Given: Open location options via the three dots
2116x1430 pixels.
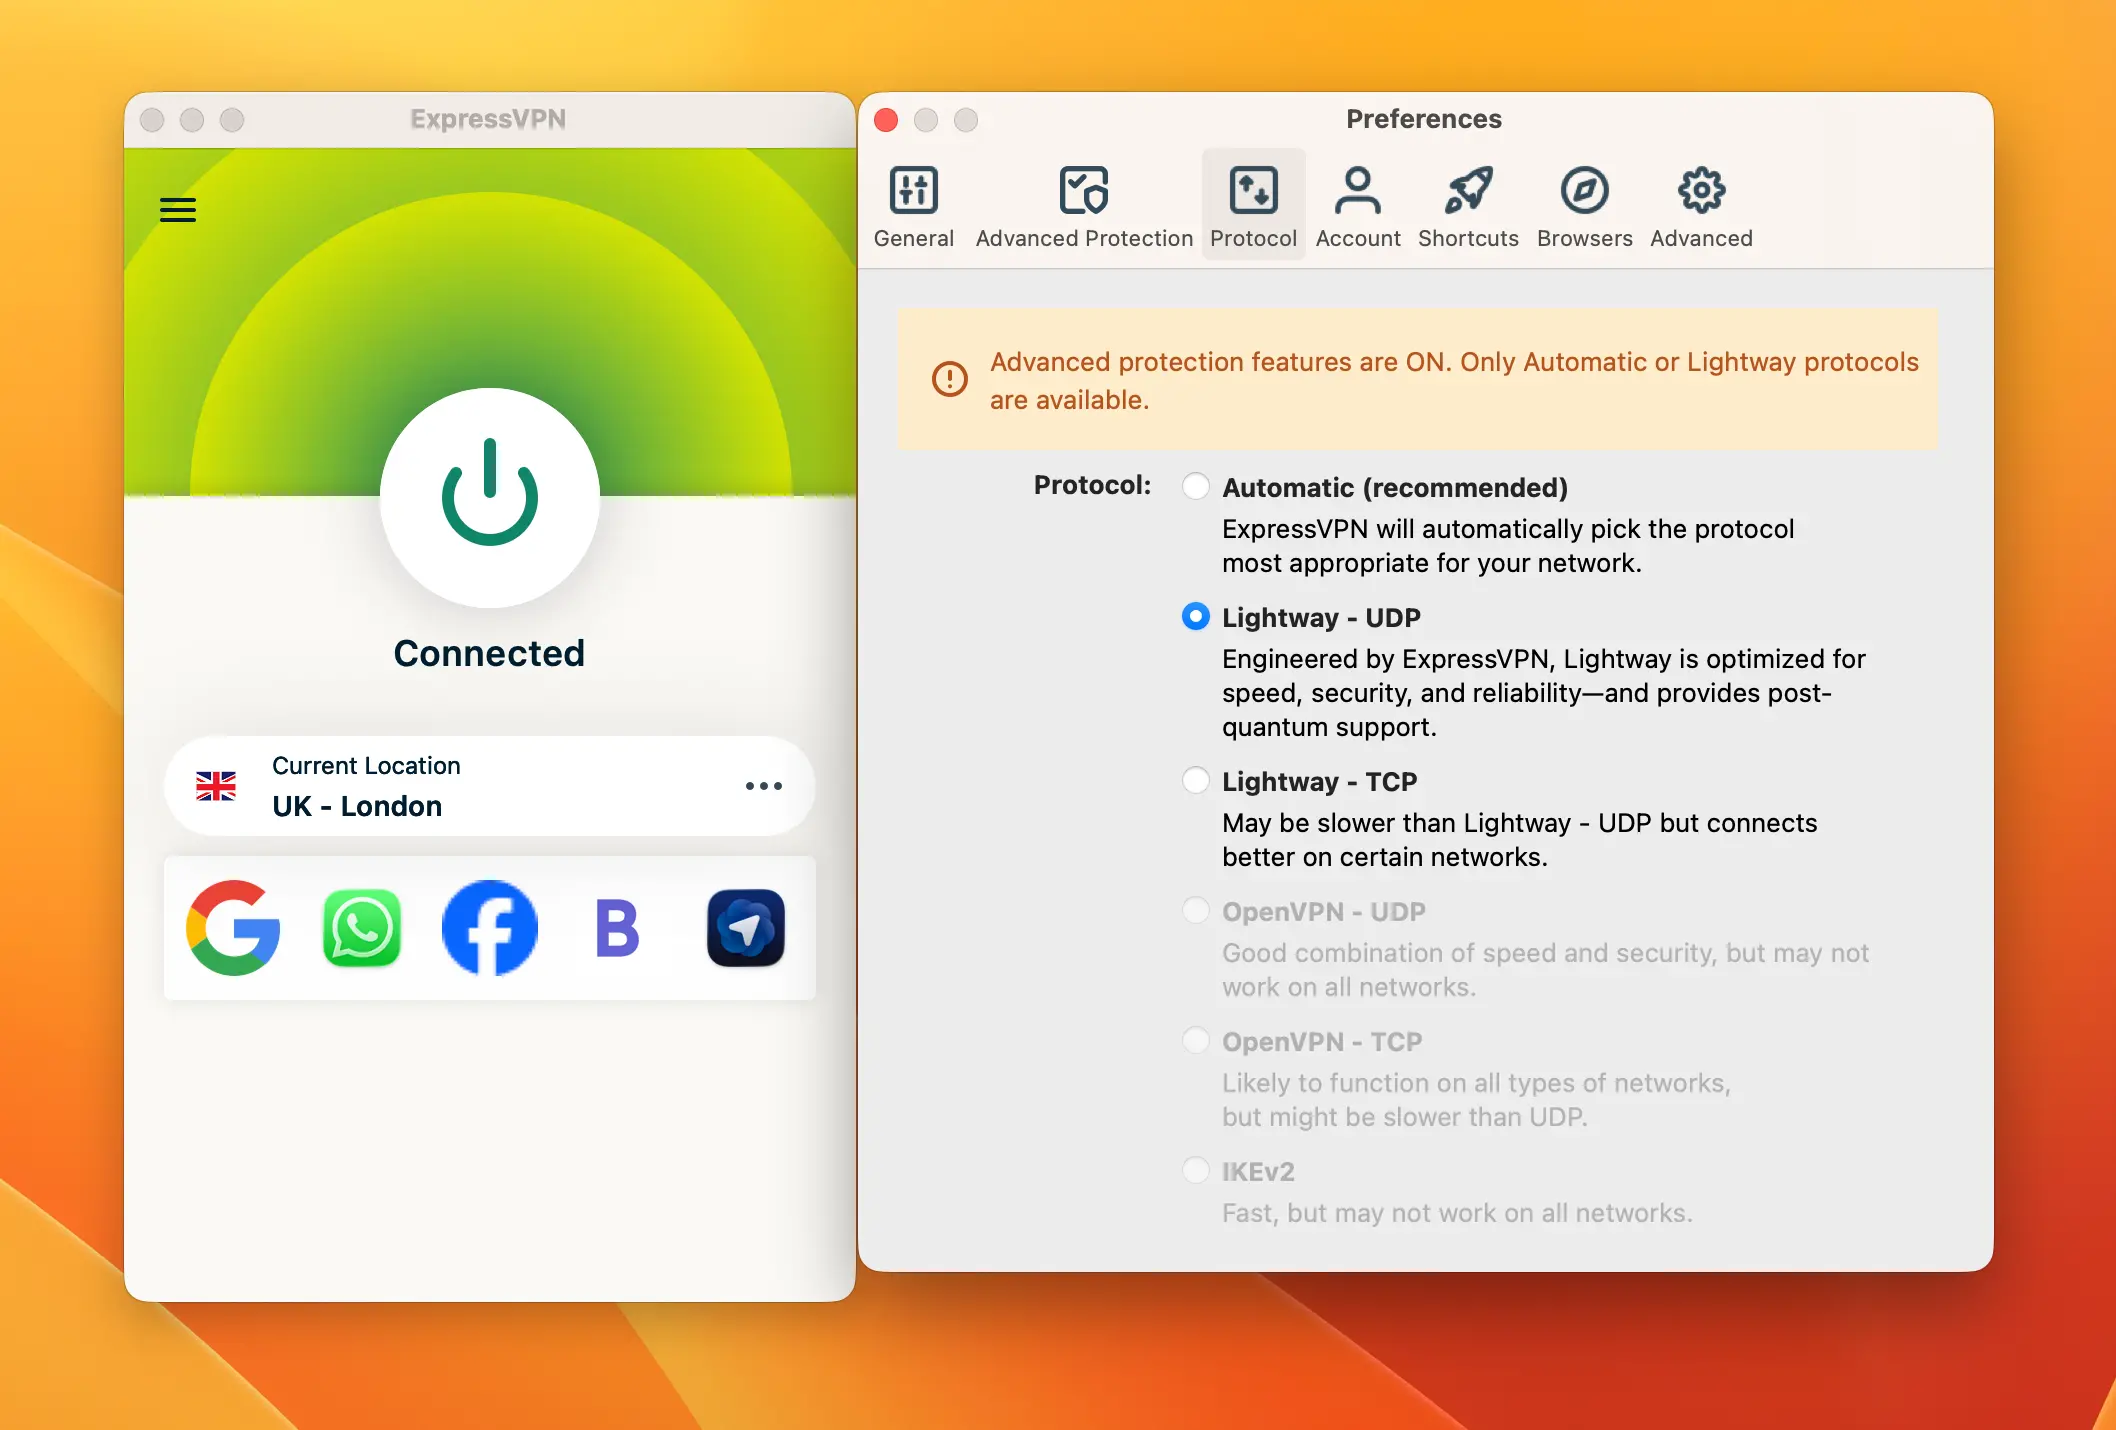Looking at the screenshot, I should [x=763, y=786].
